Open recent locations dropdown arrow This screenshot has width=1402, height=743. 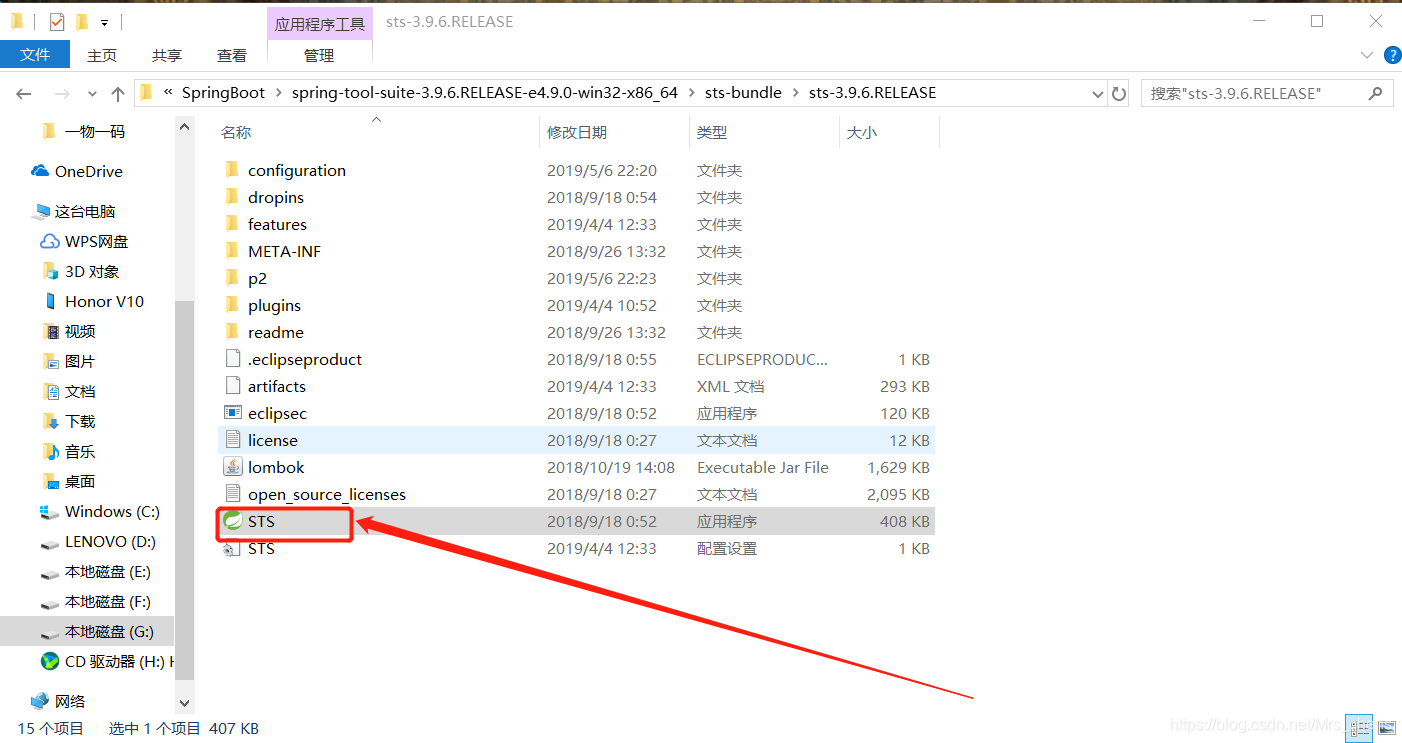coord(93,94)
